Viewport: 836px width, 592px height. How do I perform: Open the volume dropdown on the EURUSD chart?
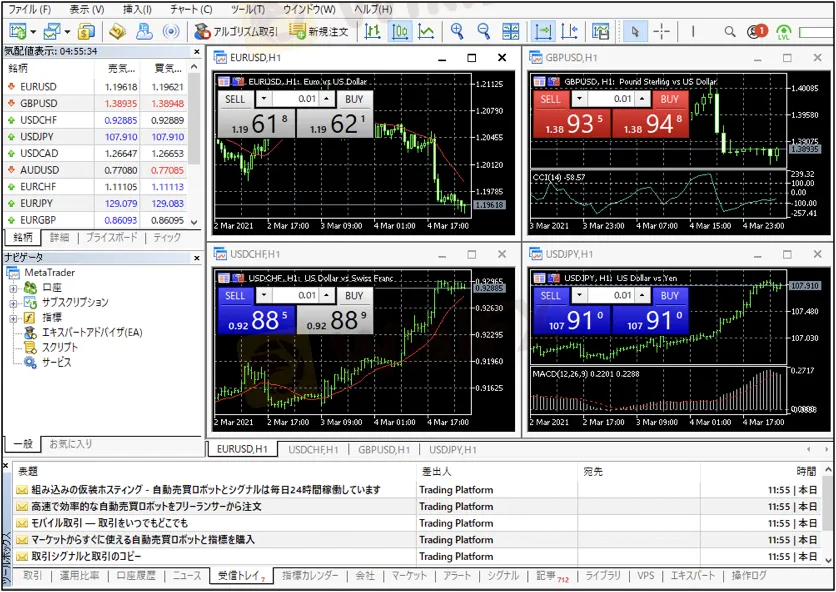[x=263, y=100]
